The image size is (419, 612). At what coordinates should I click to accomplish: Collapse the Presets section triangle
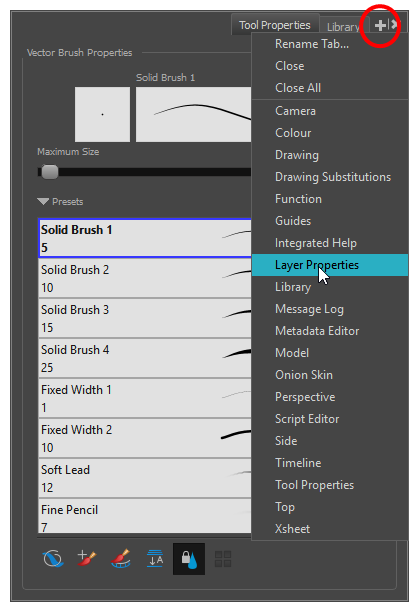tap(43, 201)
